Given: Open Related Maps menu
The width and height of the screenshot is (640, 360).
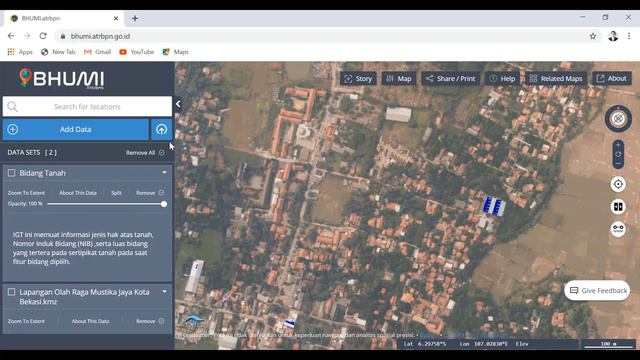Looking at the screenshot, I should (556, 79).
